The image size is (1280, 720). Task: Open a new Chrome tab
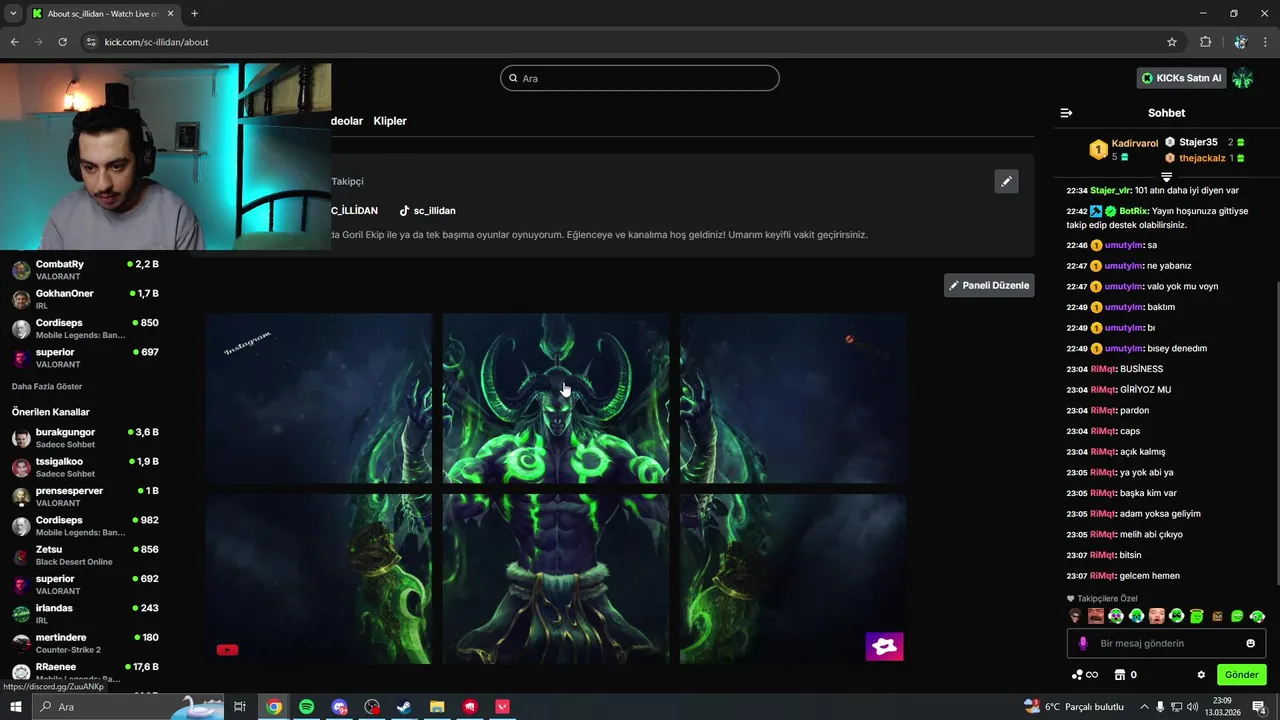coord(194,14)
